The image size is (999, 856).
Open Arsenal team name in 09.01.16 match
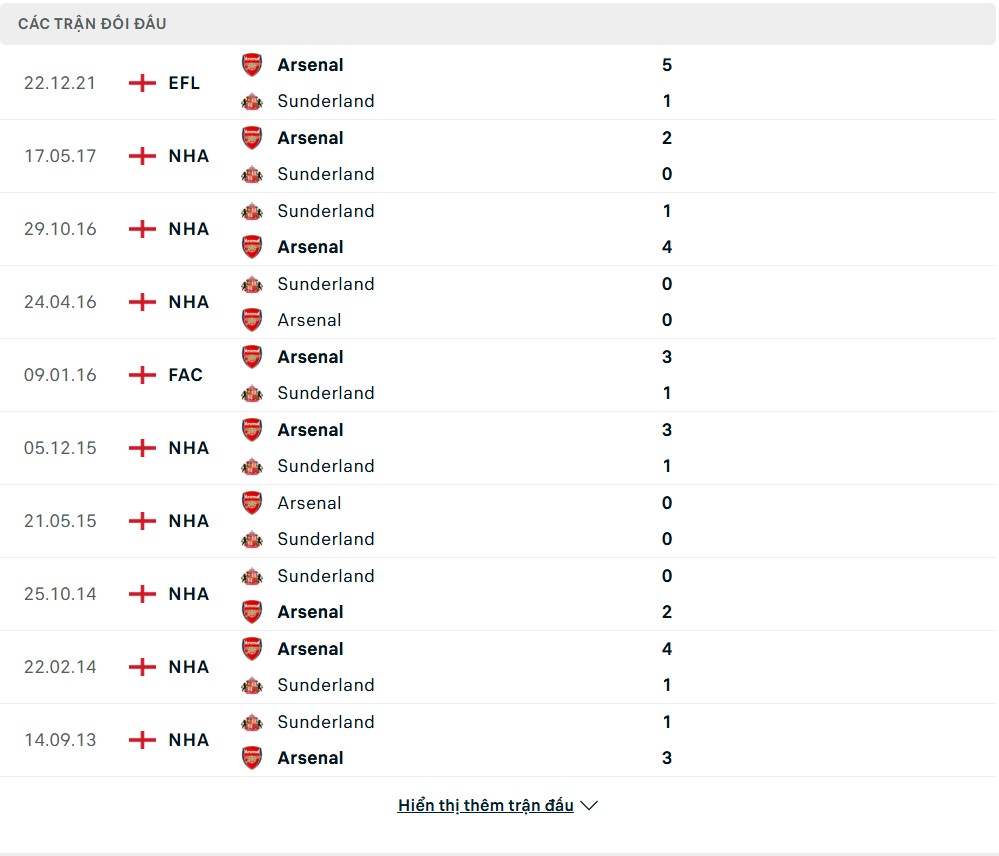[x=310, y=357]
